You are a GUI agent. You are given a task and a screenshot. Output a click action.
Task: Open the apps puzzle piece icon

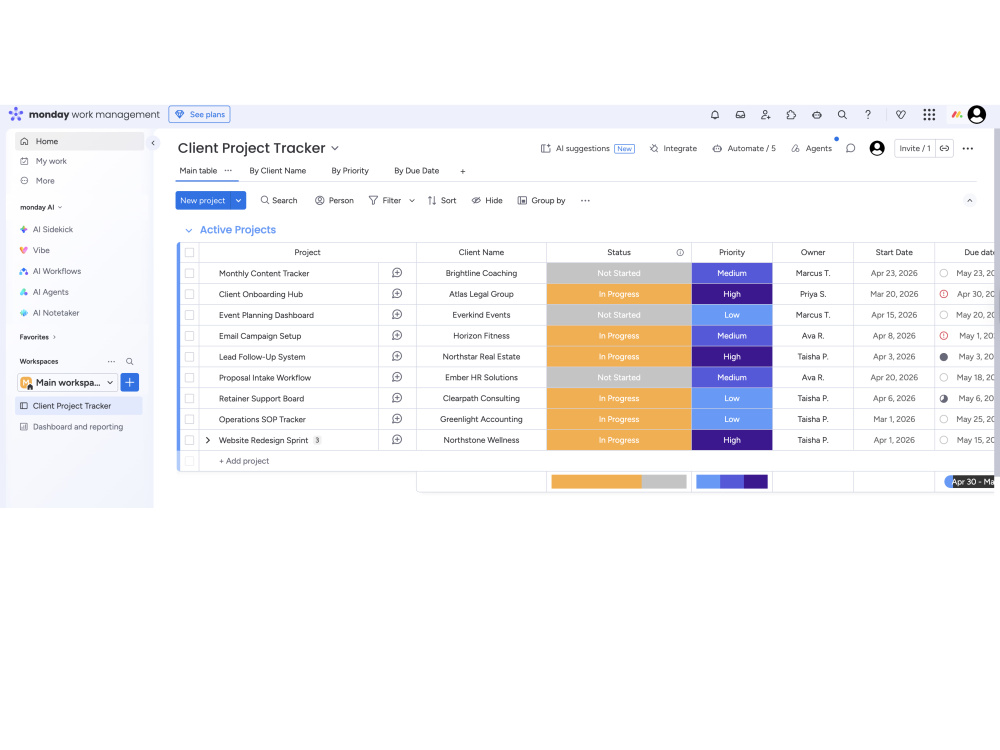[x=791, y=115]
